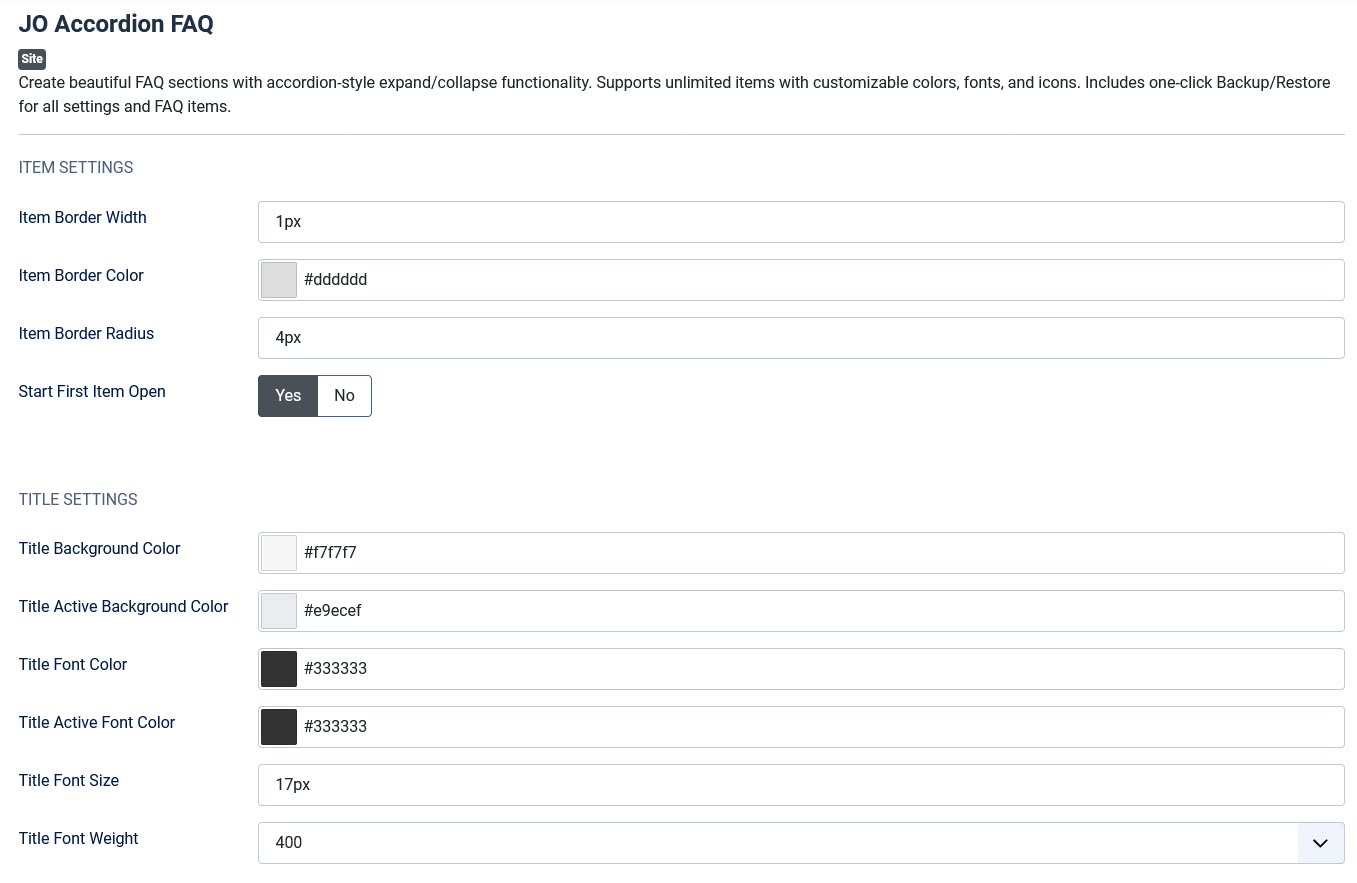This screenshot has height=883, width=1357.
Task: Click the Start First Item Open label
Action: (x=92, y=392)
